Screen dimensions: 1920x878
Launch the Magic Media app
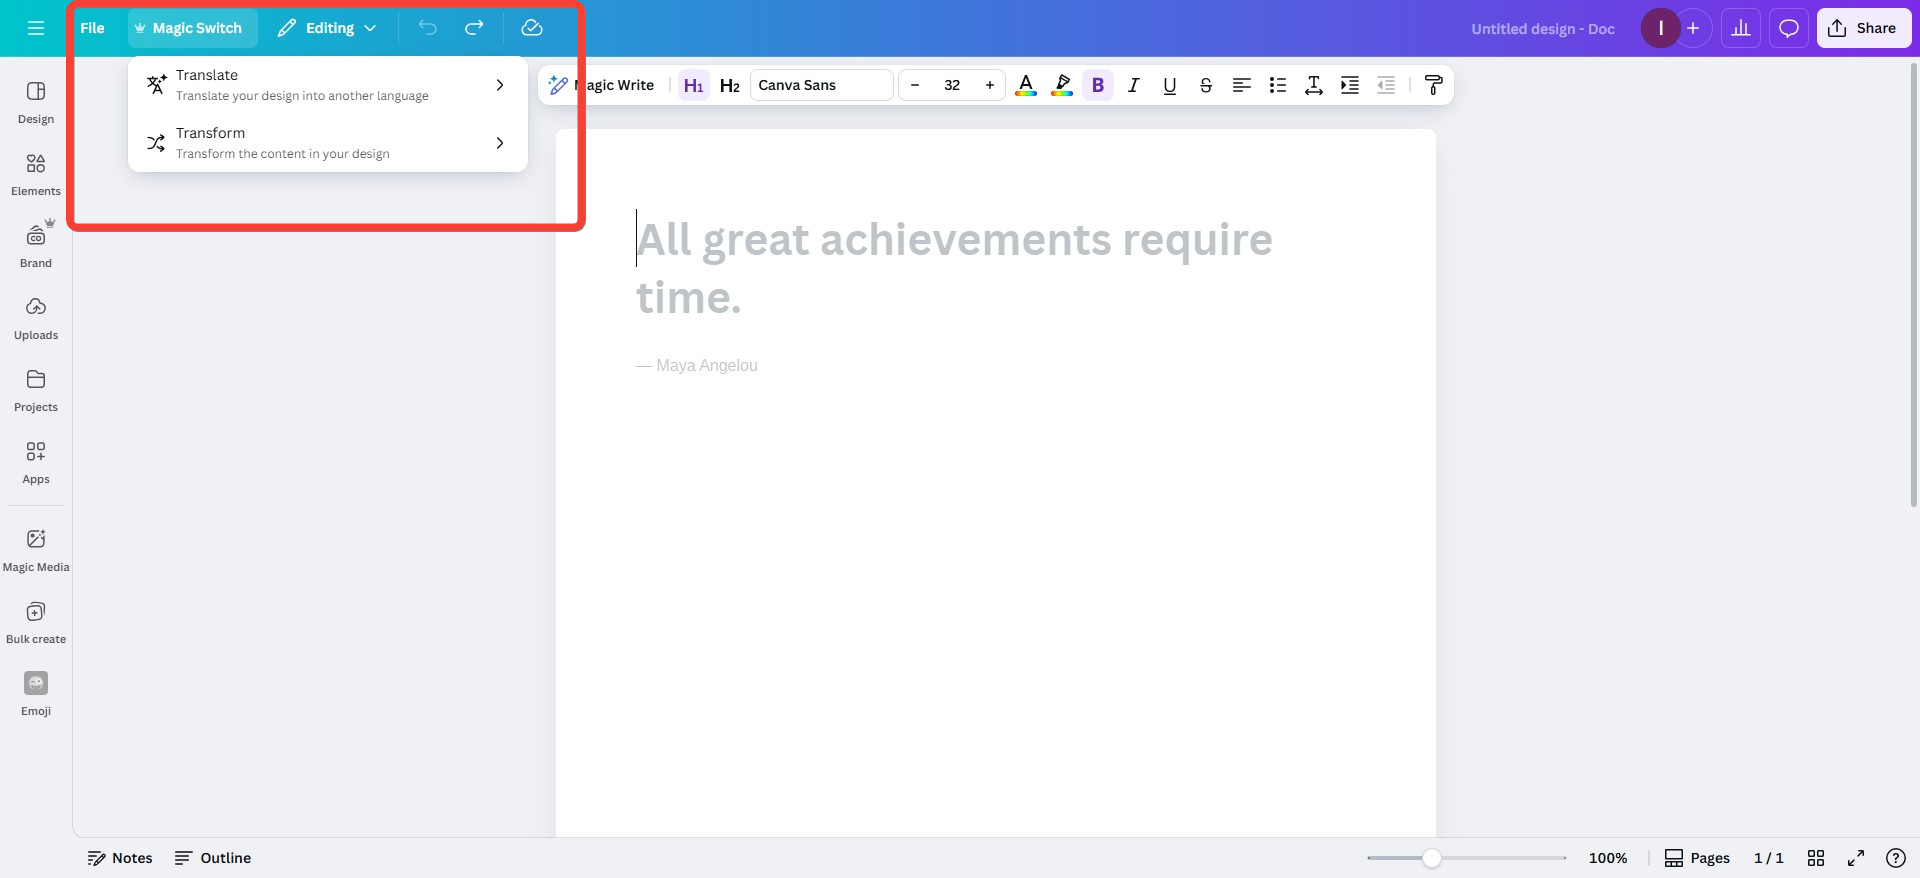pyautogui.click(x=36, y=550)
